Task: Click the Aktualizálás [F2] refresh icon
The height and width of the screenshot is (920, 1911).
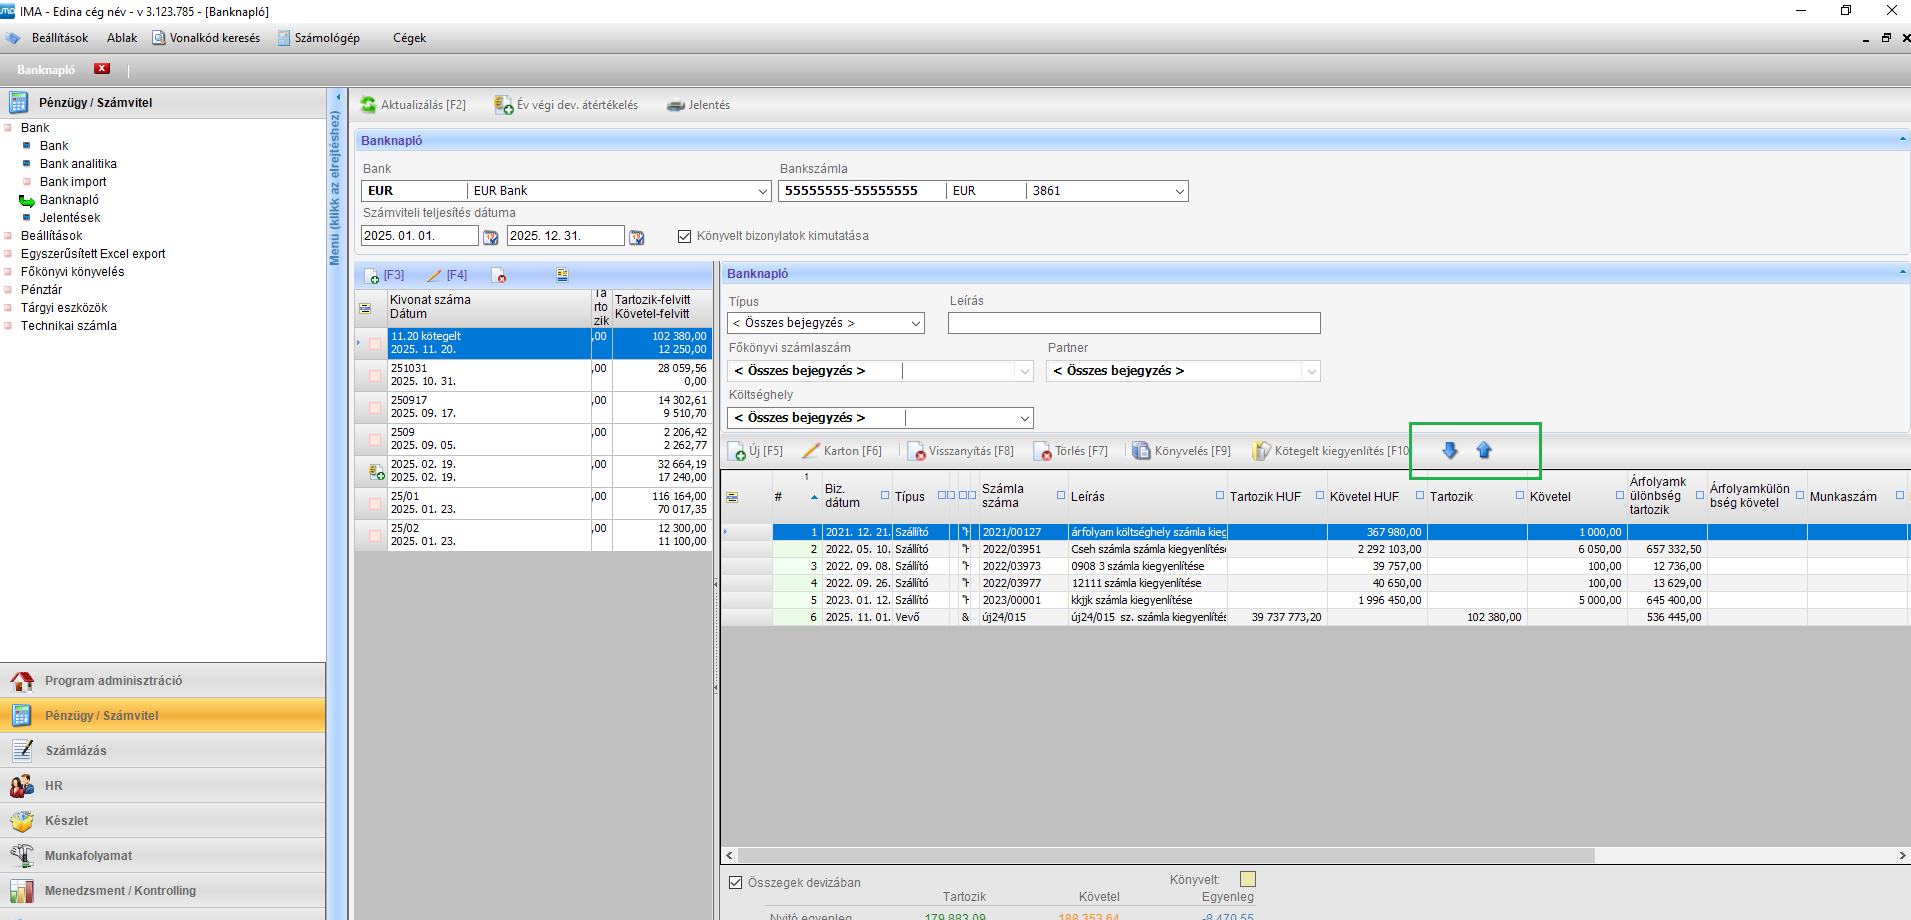Action: tap(368, 105)
